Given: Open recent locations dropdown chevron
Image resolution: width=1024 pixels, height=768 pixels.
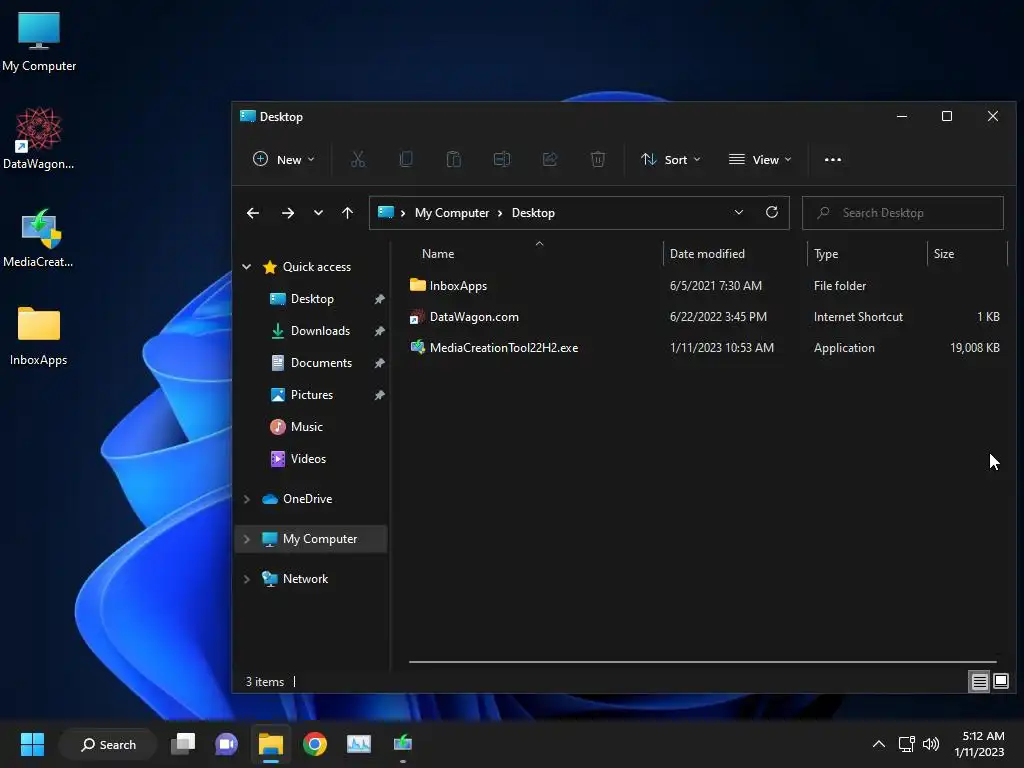Looking at the screenshot, I should pyautogui.click(x=318, y=213).
